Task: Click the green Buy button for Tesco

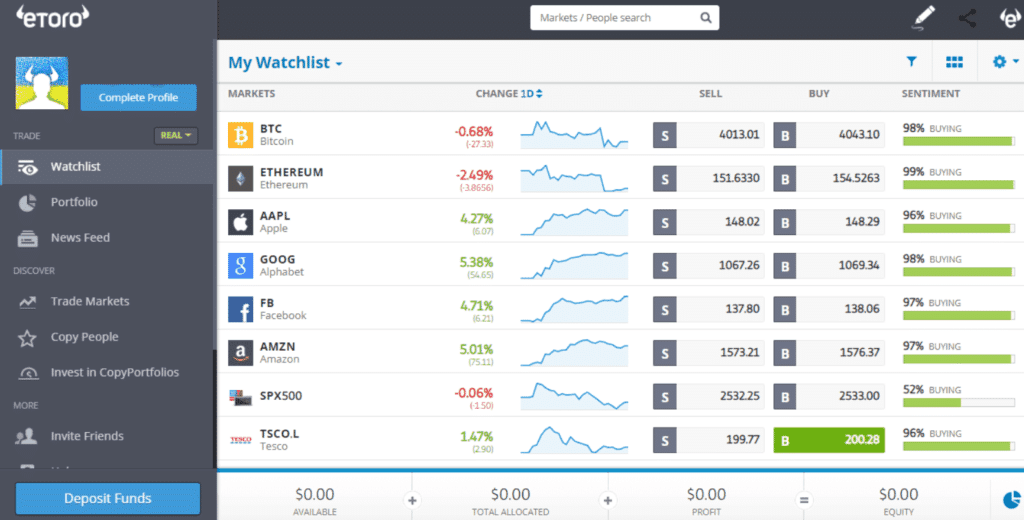Action: [x=829, y=440]
